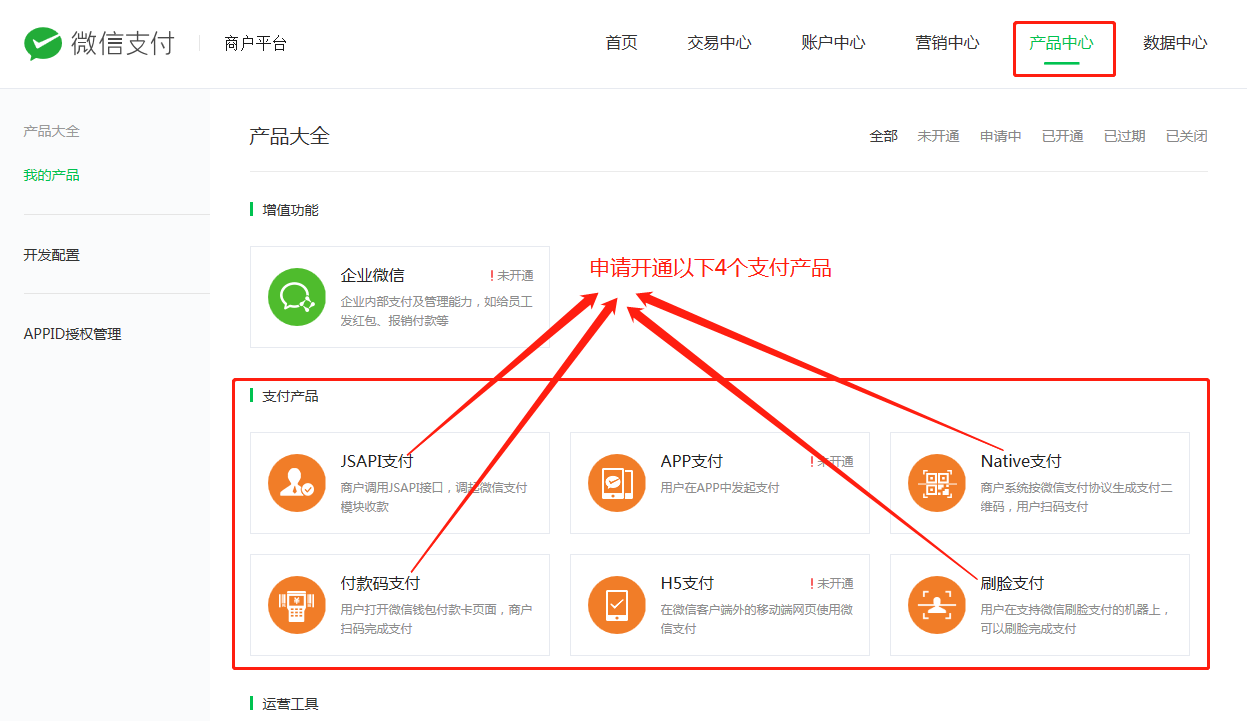Open the 营销中心 navigation tab

pos(947,43)
